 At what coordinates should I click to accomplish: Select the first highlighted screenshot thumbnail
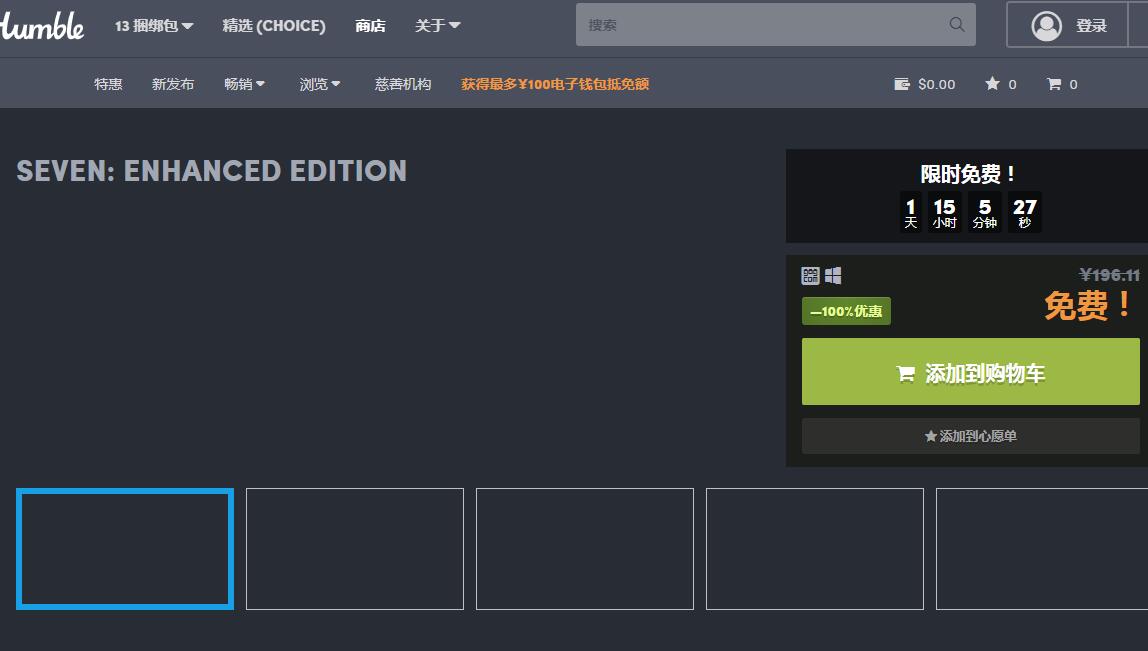coord(125,549)
